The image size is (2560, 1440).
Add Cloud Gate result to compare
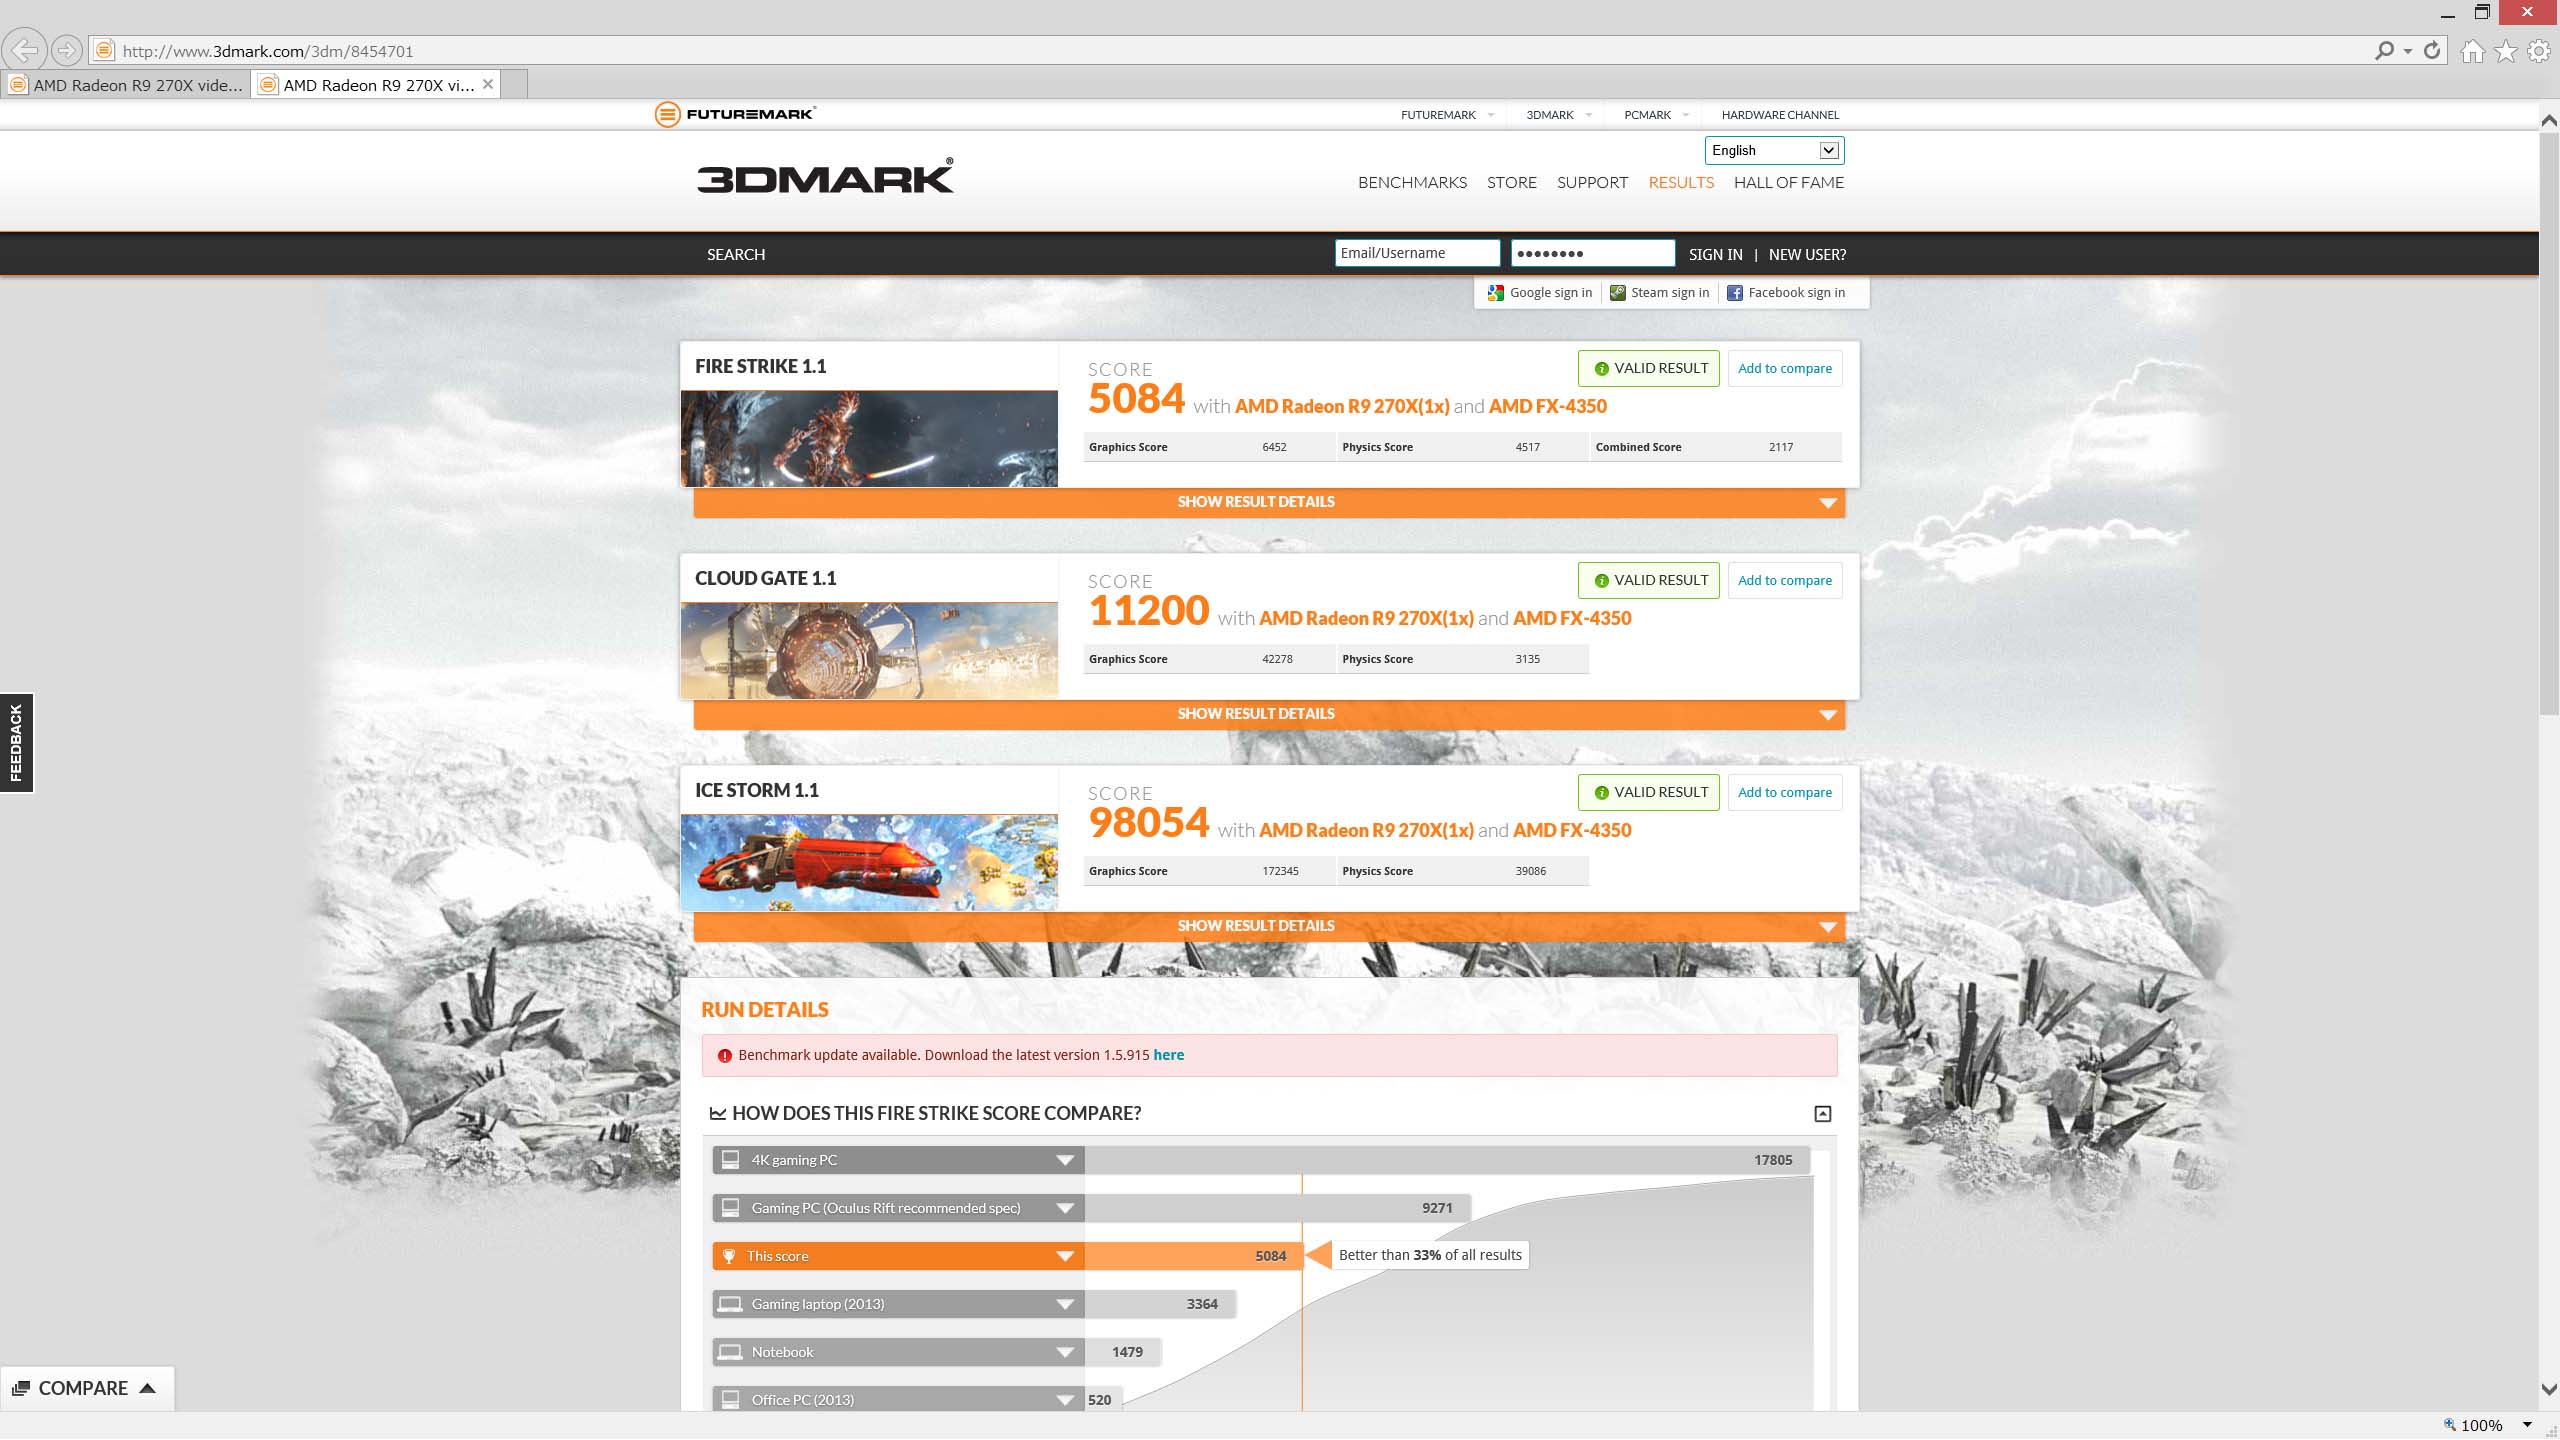[x=1785, y=581]
